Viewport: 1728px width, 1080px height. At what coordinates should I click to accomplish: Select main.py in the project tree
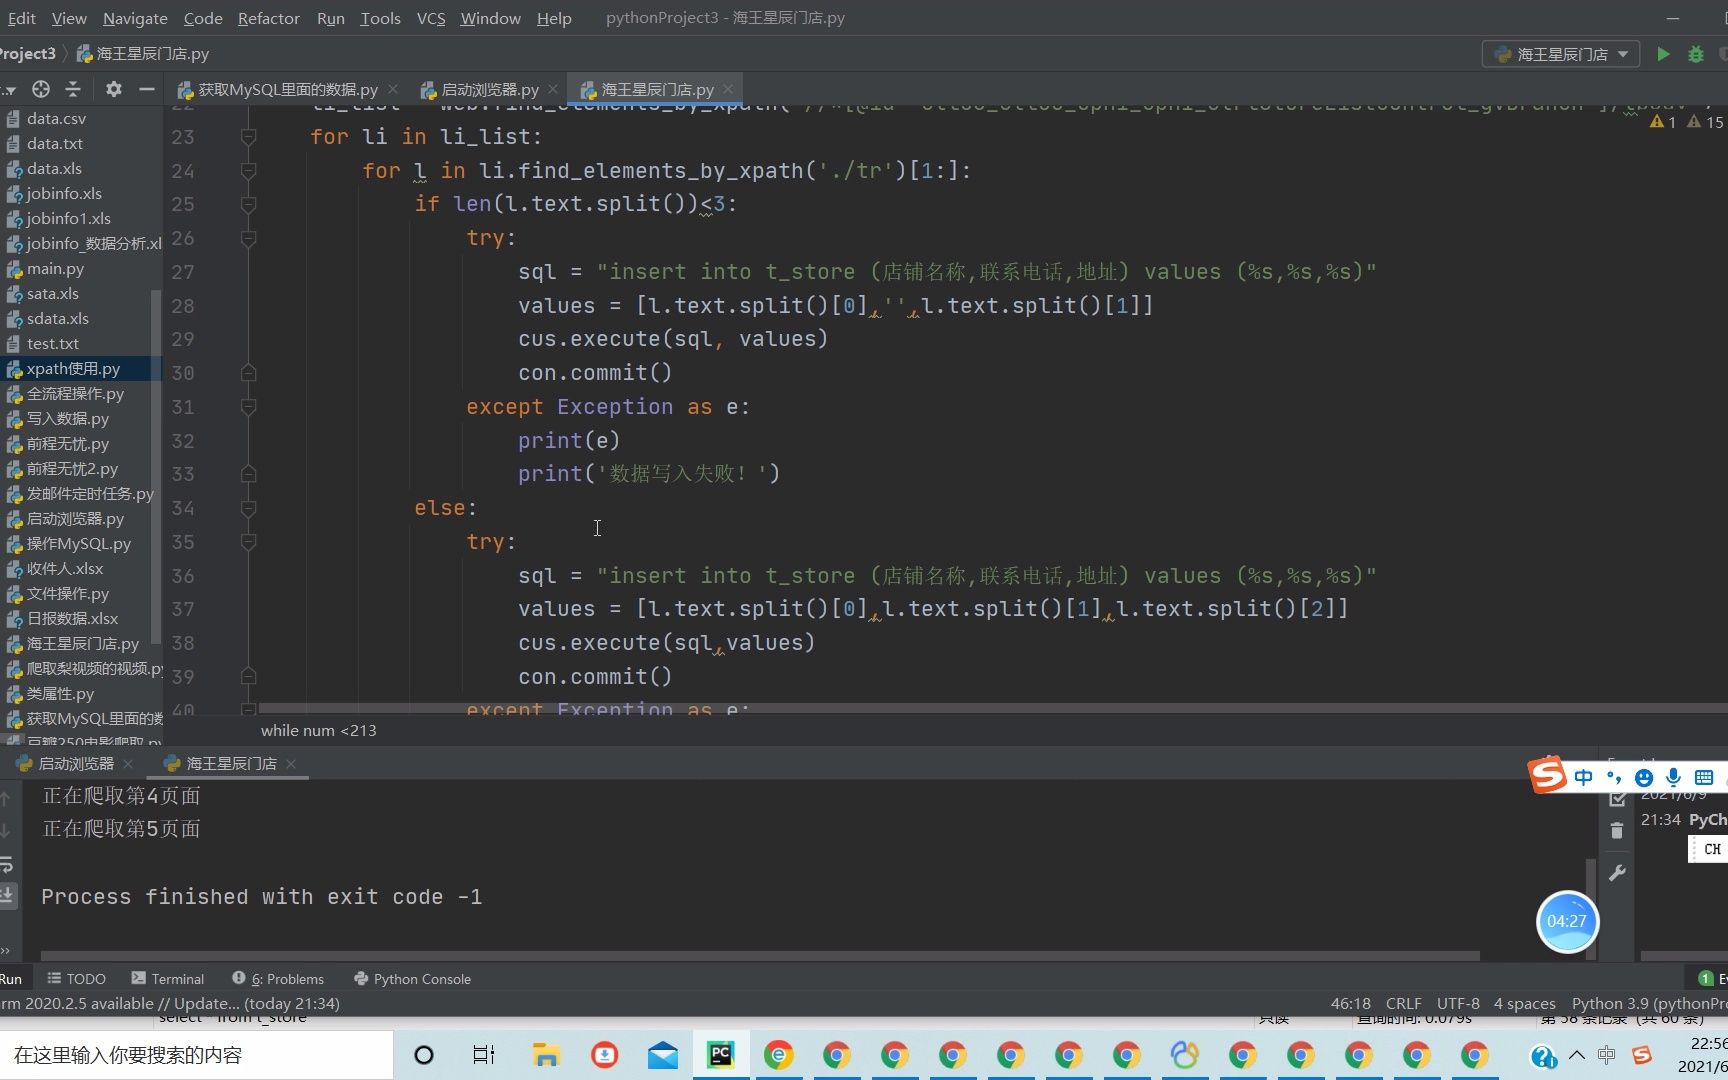55,268
